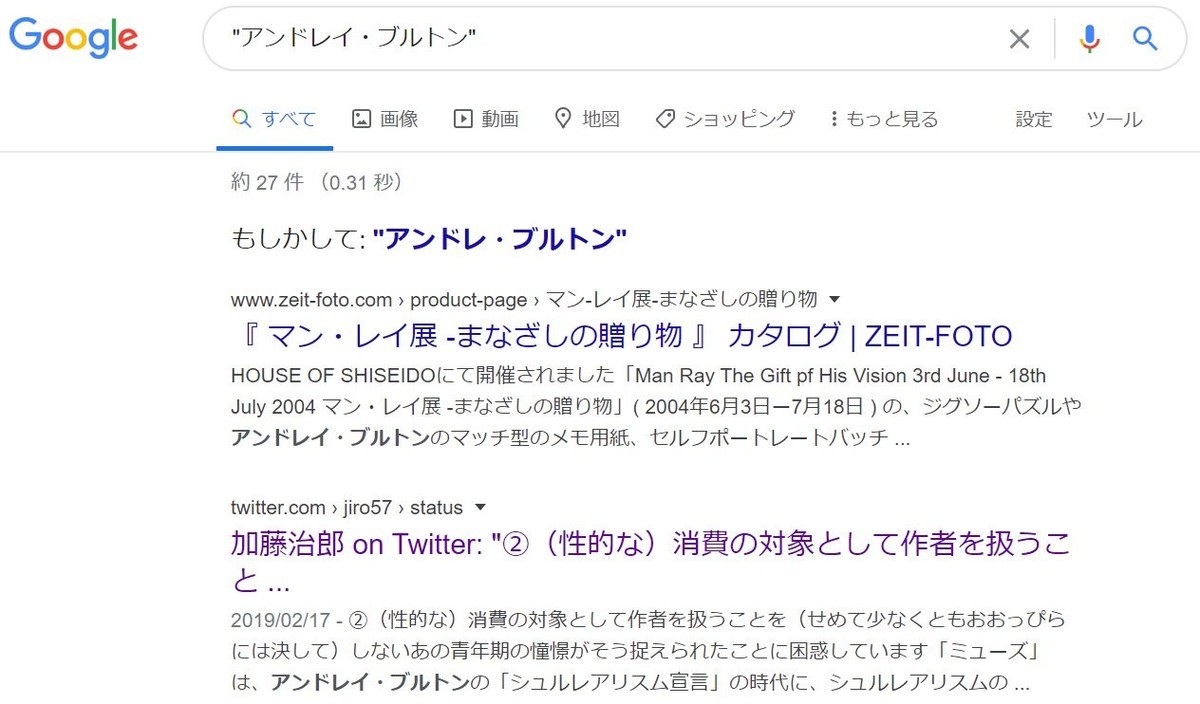Image resolution: width=1200 pixels, height=704 pixels.
Task: Switch to the 画像 tab
Action: coord(385,119)
